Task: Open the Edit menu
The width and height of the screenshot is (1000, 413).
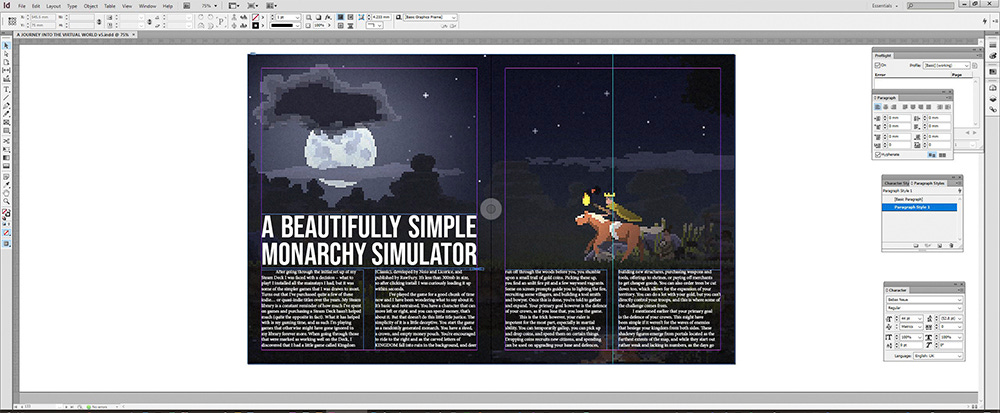Action: pos(36,6)
